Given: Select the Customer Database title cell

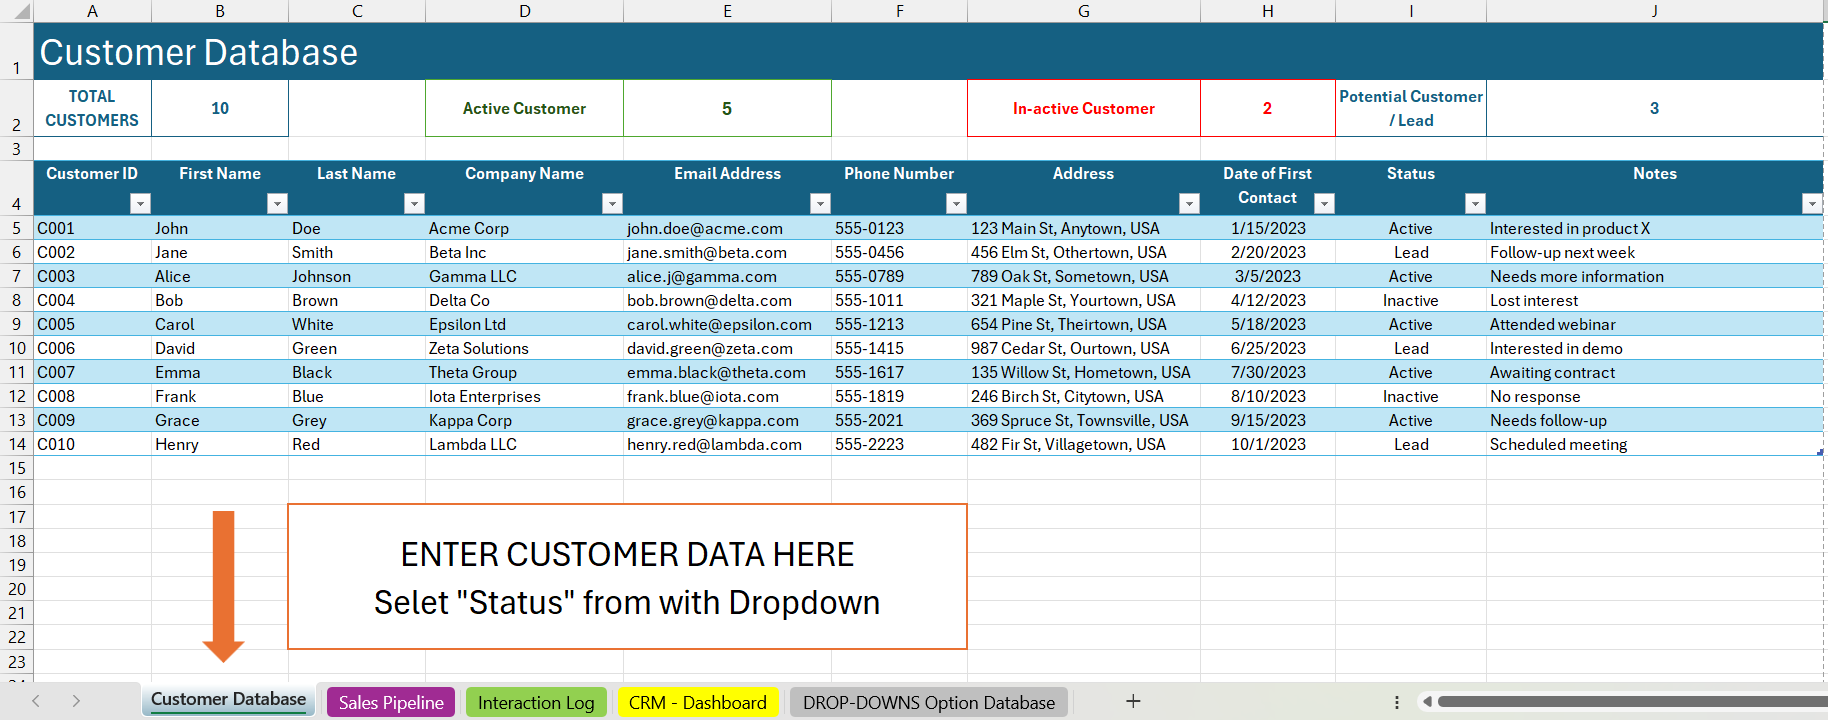Looking at the screenshot, I should pyautogui.click(x=928, y=52).
